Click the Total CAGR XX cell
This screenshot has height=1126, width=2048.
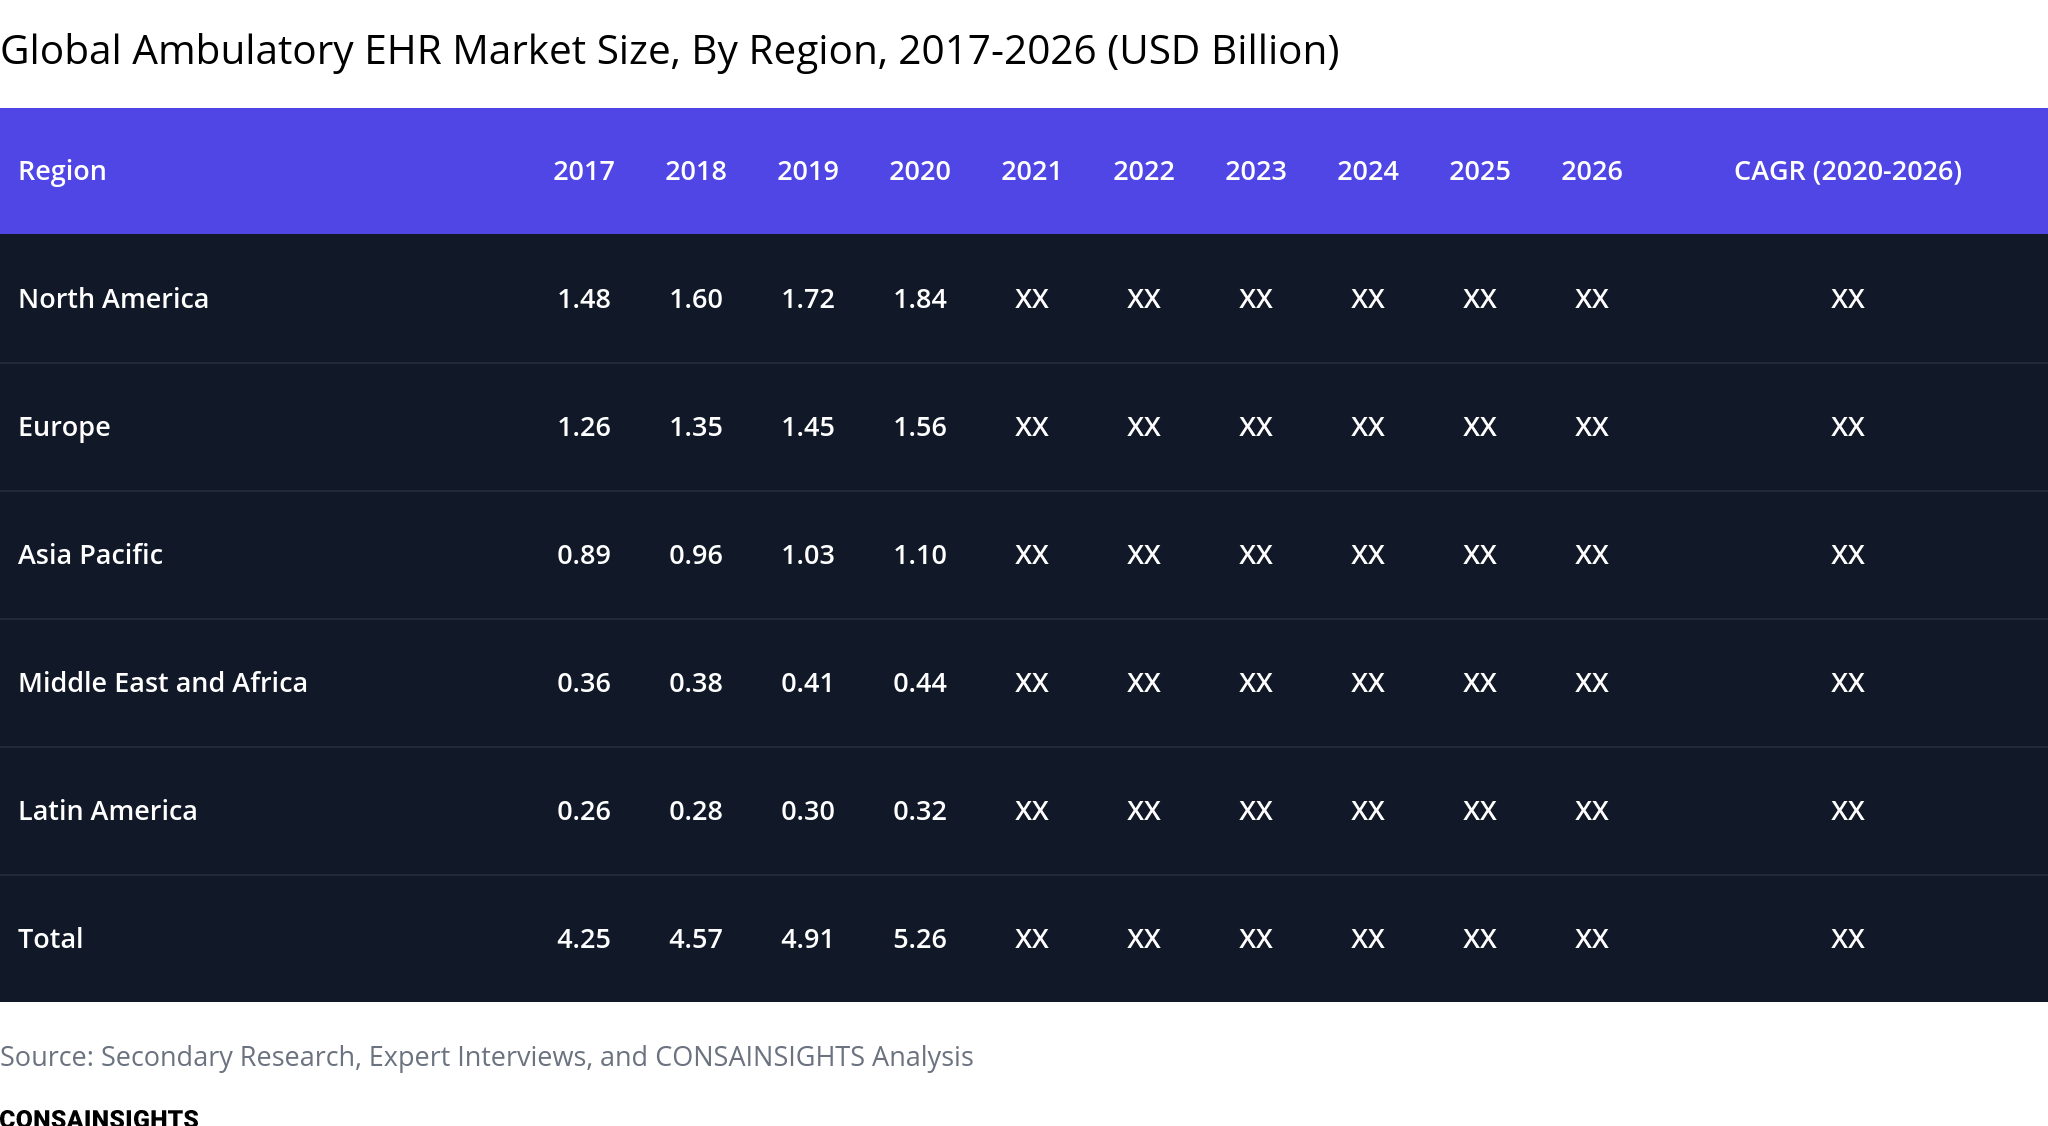(1848, 938)
